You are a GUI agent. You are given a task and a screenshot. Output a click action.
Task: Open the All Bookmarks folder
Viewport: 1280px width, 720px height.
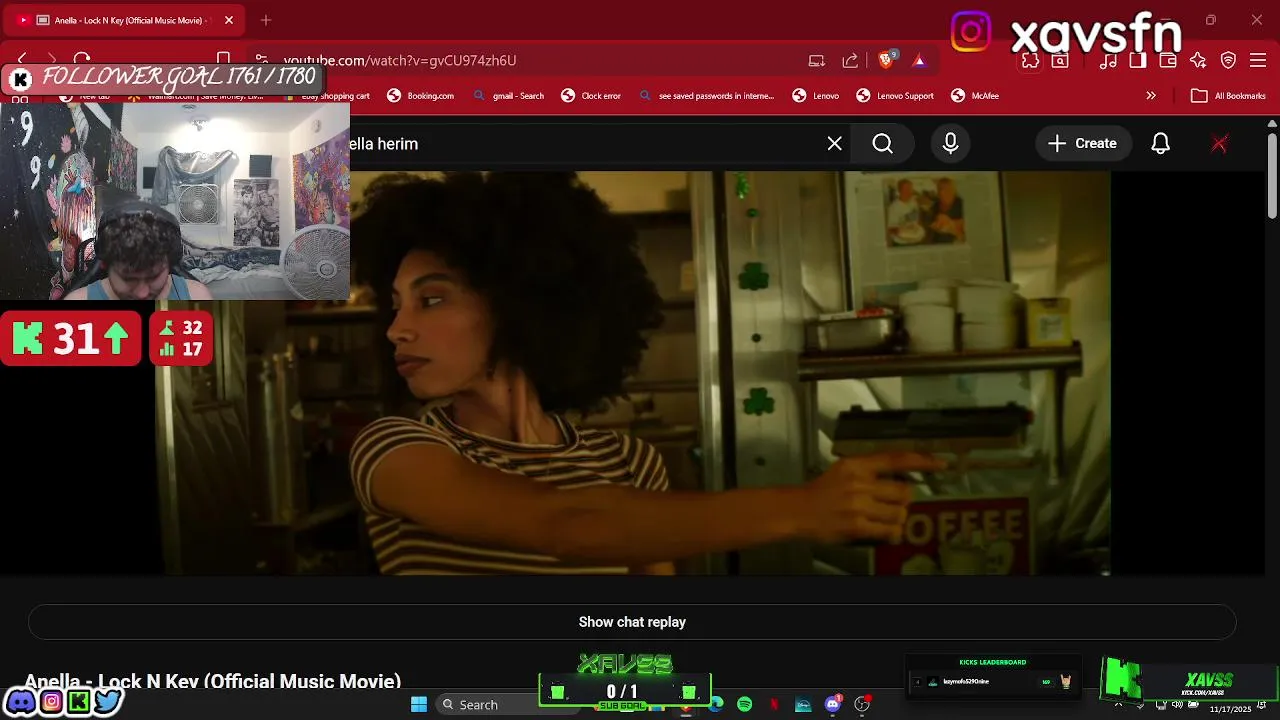tap(1228, 96)
